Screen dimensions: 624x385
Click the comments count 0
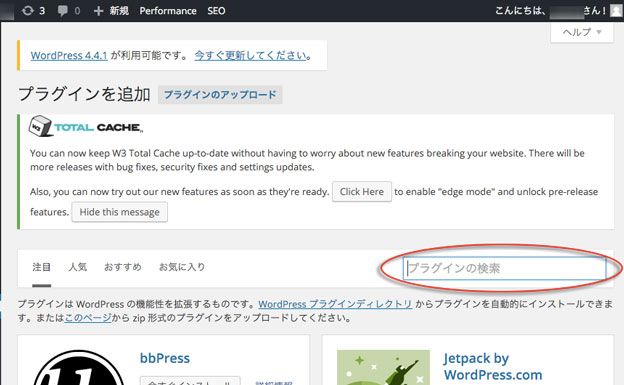(77, 11)
